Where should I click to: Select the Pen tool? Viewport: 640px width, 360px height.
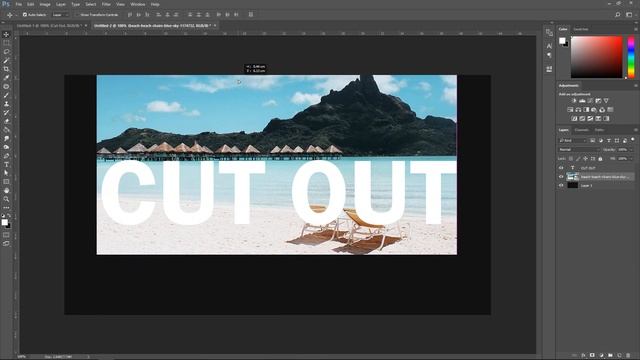point(6,156)
